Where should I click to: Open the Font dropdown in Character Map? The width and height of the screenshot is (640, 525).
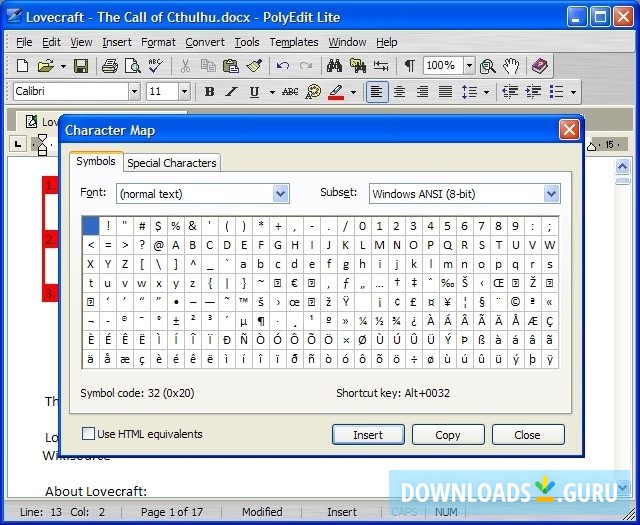(281, 194)
